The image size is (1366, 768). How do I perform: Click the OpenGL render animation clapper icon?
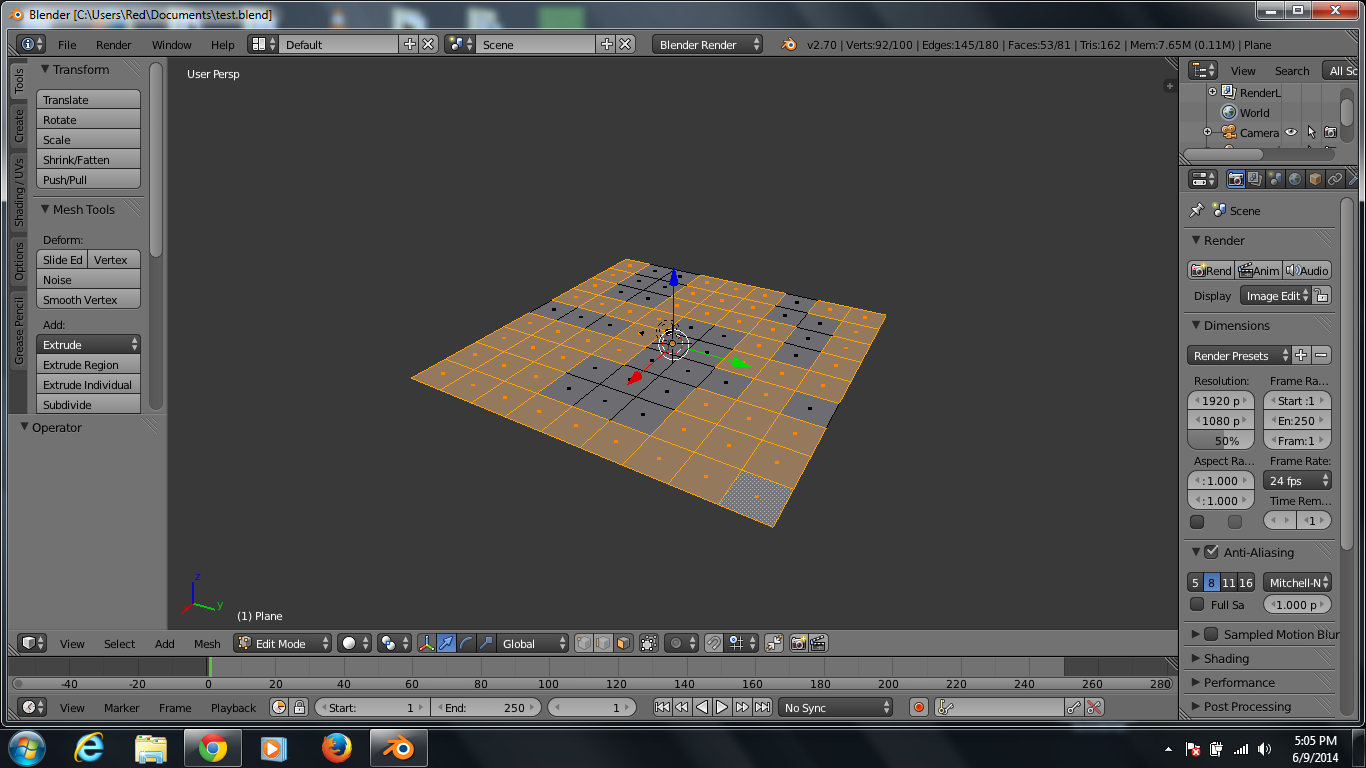point(818,643)
